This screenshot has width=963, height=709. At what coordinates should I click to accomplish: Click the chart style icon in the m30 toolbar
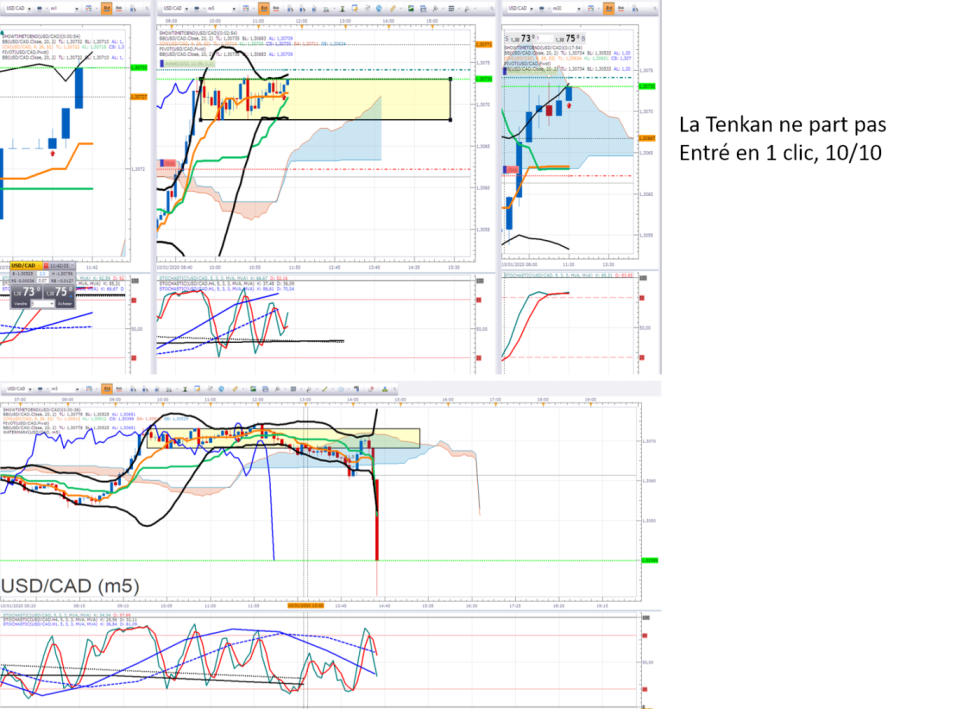(591, 9)
